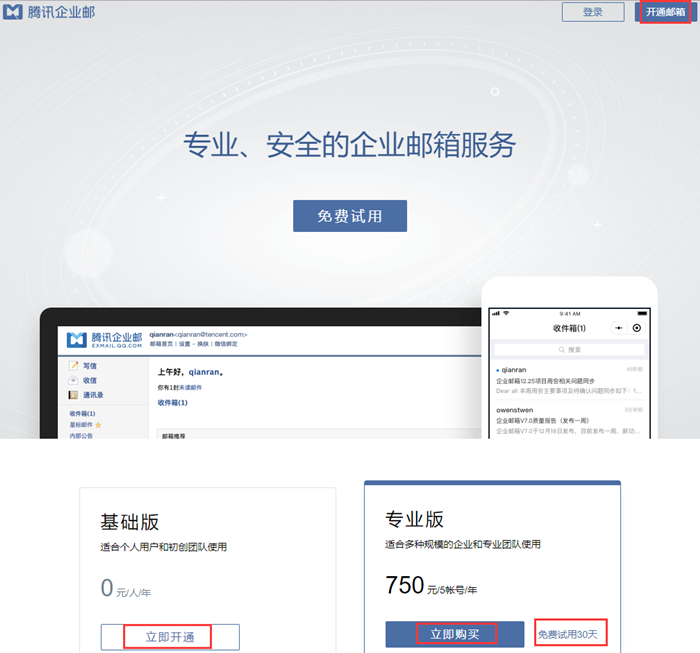Viewport: 700px width, 653px height.
Task: Click the 登录 login button
Action: [592, 12]
